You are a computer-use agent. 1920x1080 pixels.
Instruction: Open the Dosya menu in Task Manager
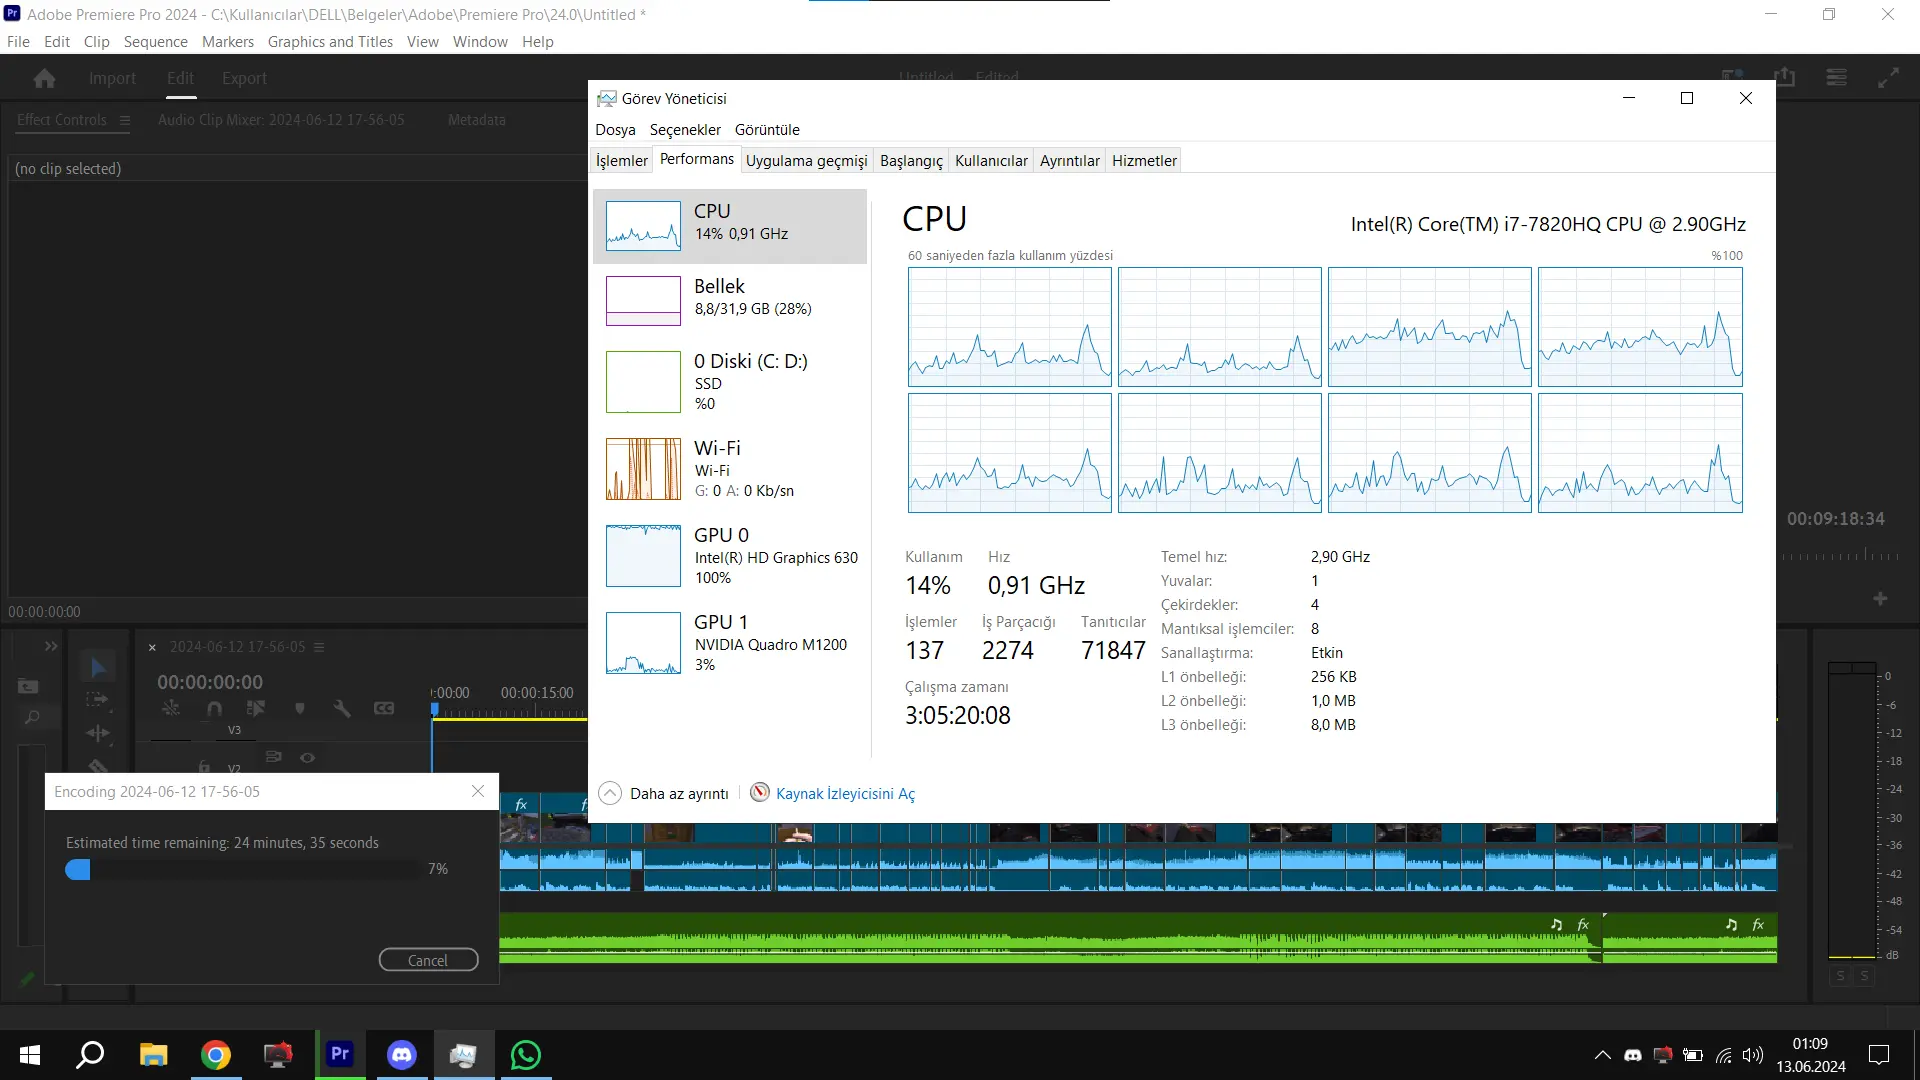coord(615,130)
